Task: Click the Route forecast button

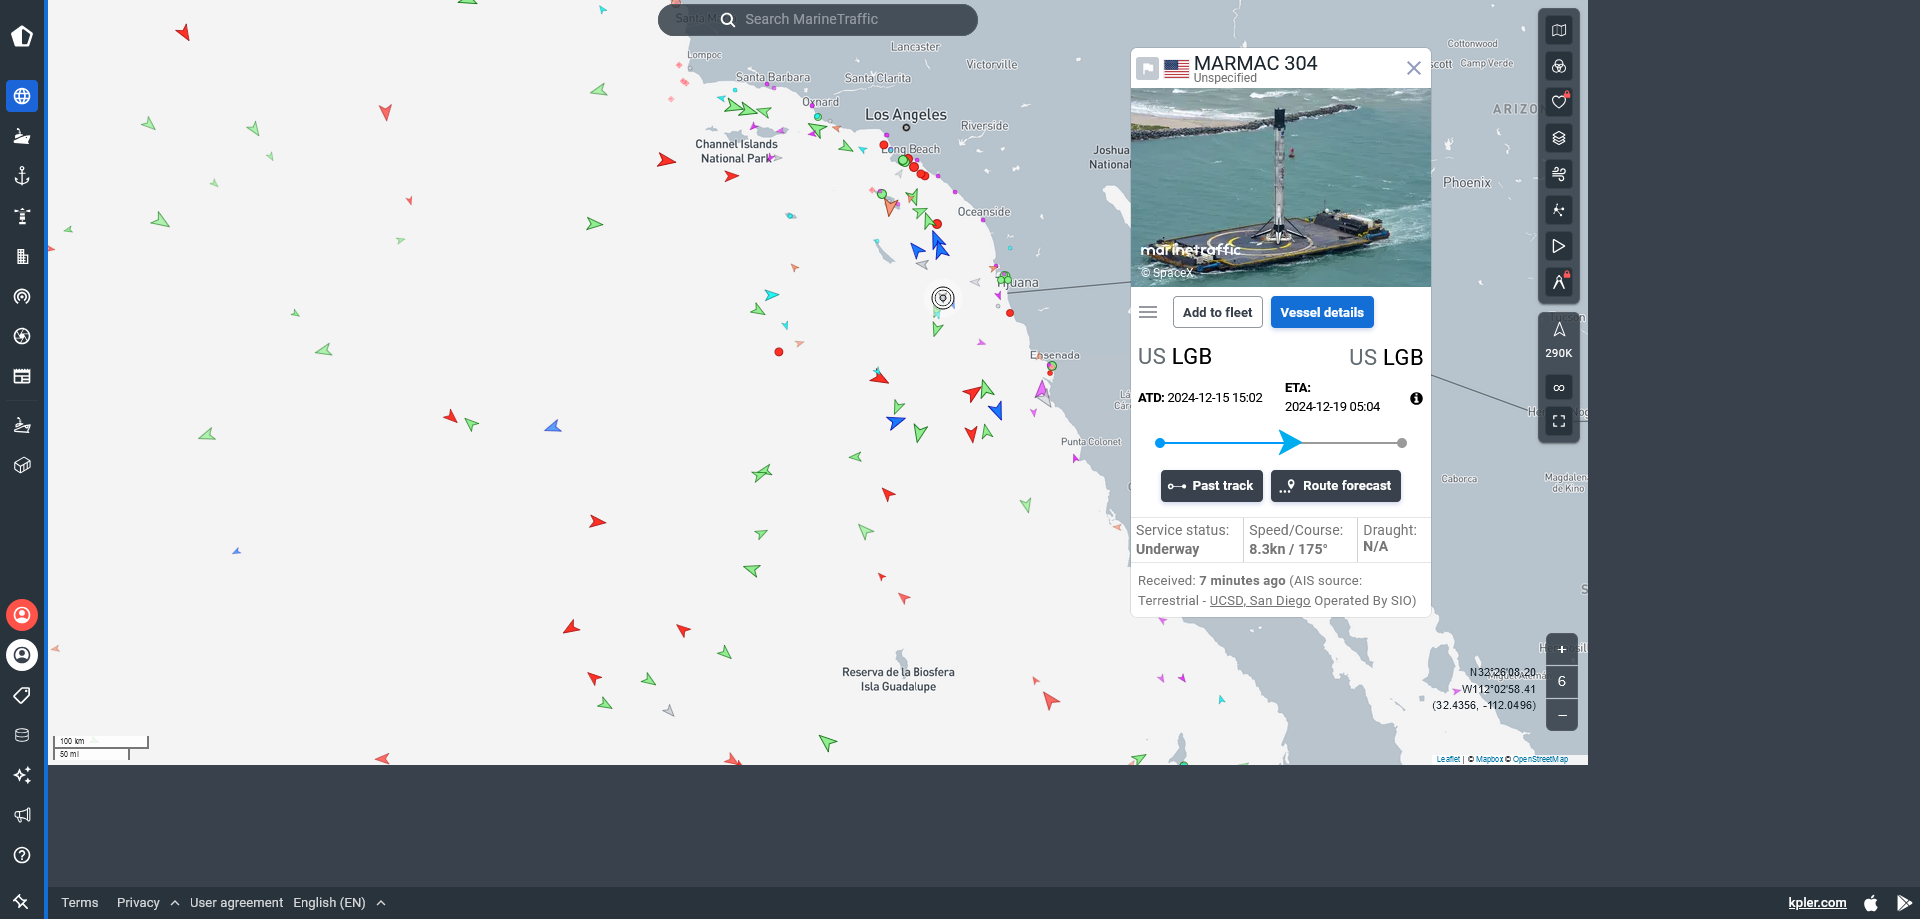Action: 1335,486
